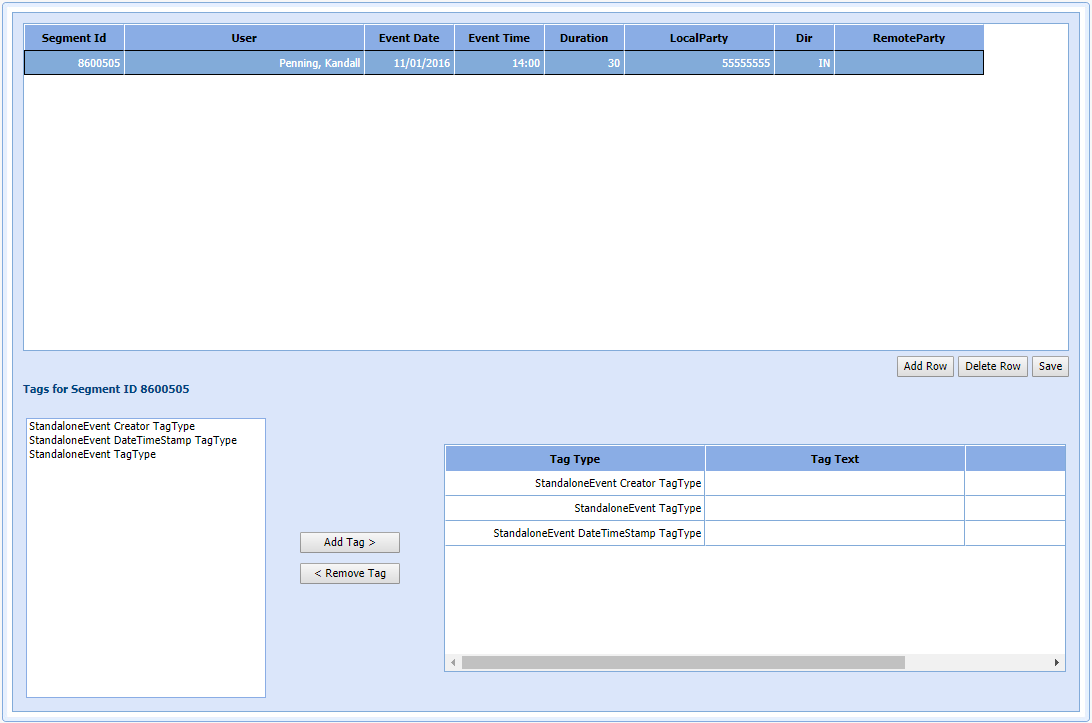1092x723 pixels.
Task: Select StandaloneEvent DateTimeStamp TagType in left list
Action: click(x=133, y=440)
